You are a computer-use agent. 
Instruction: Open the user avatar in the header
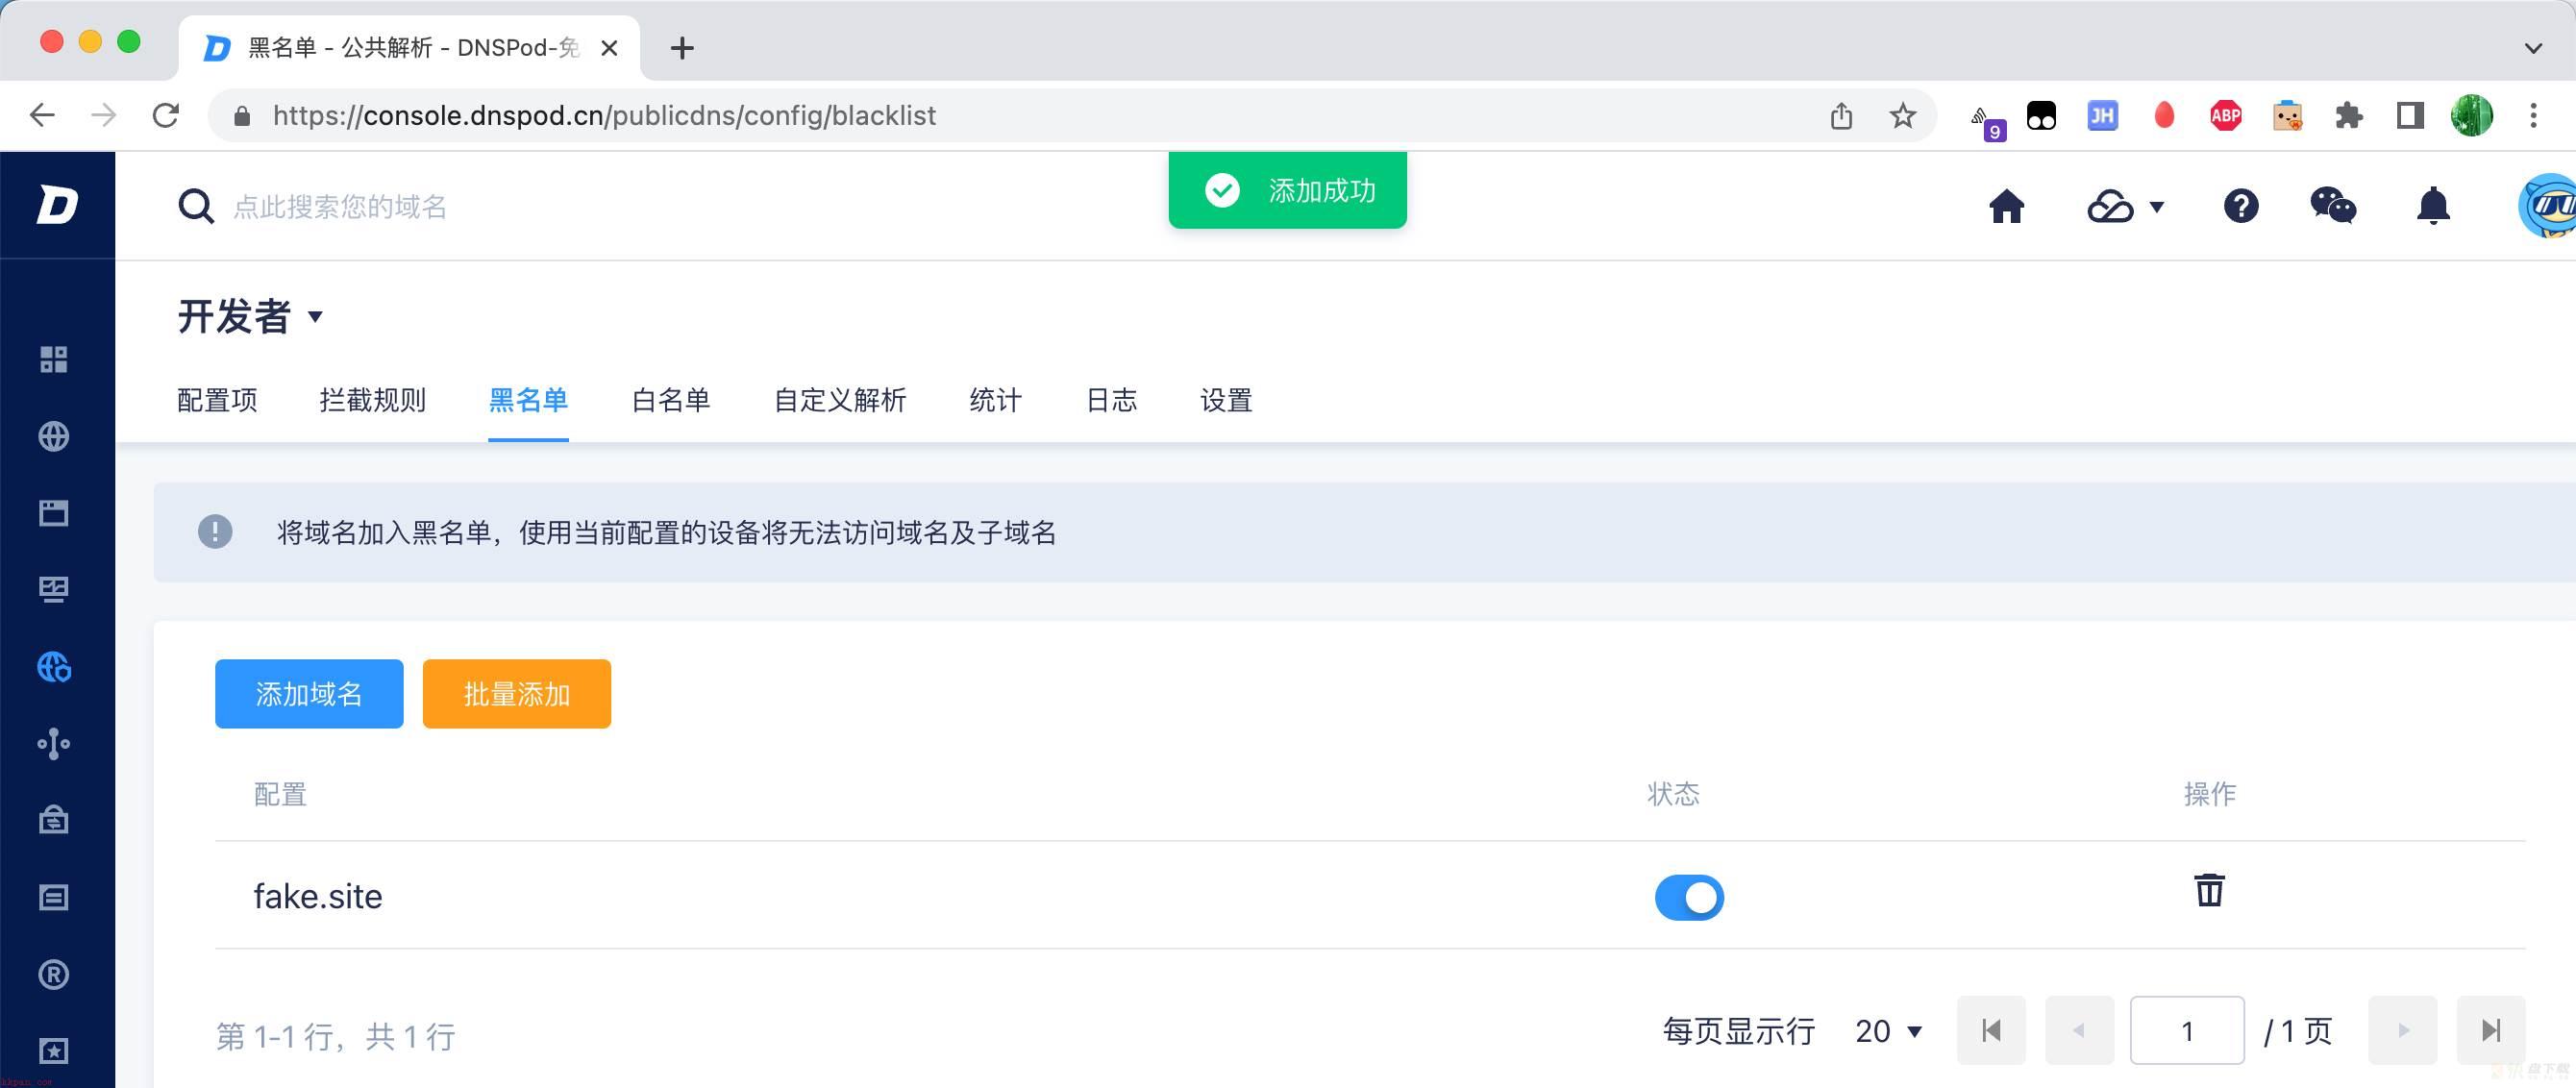tap(2547, 206)
